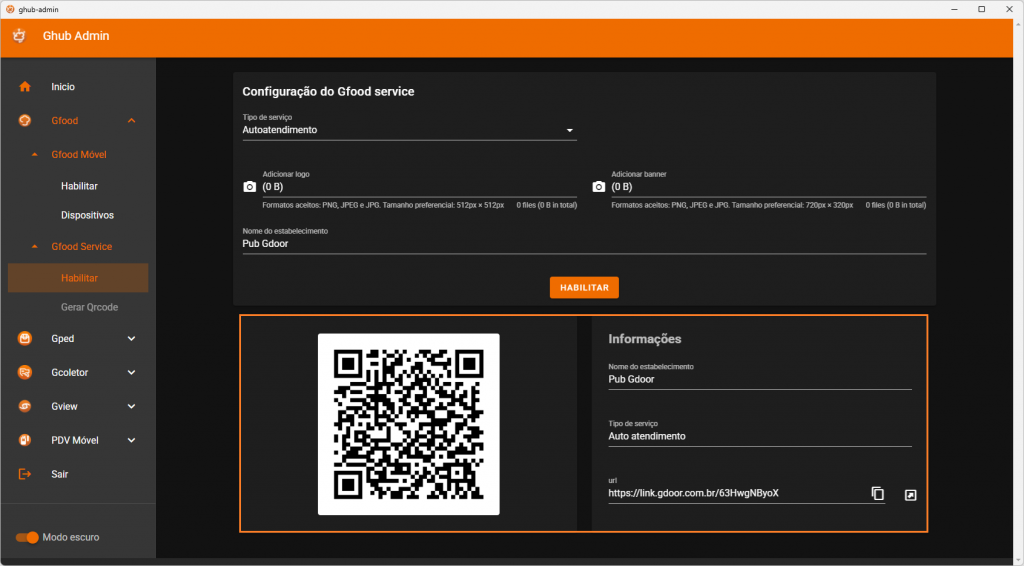1024x566 pixels.
Task: Click the camera icon for Adicionar logo
Action: tap(249, 187)
